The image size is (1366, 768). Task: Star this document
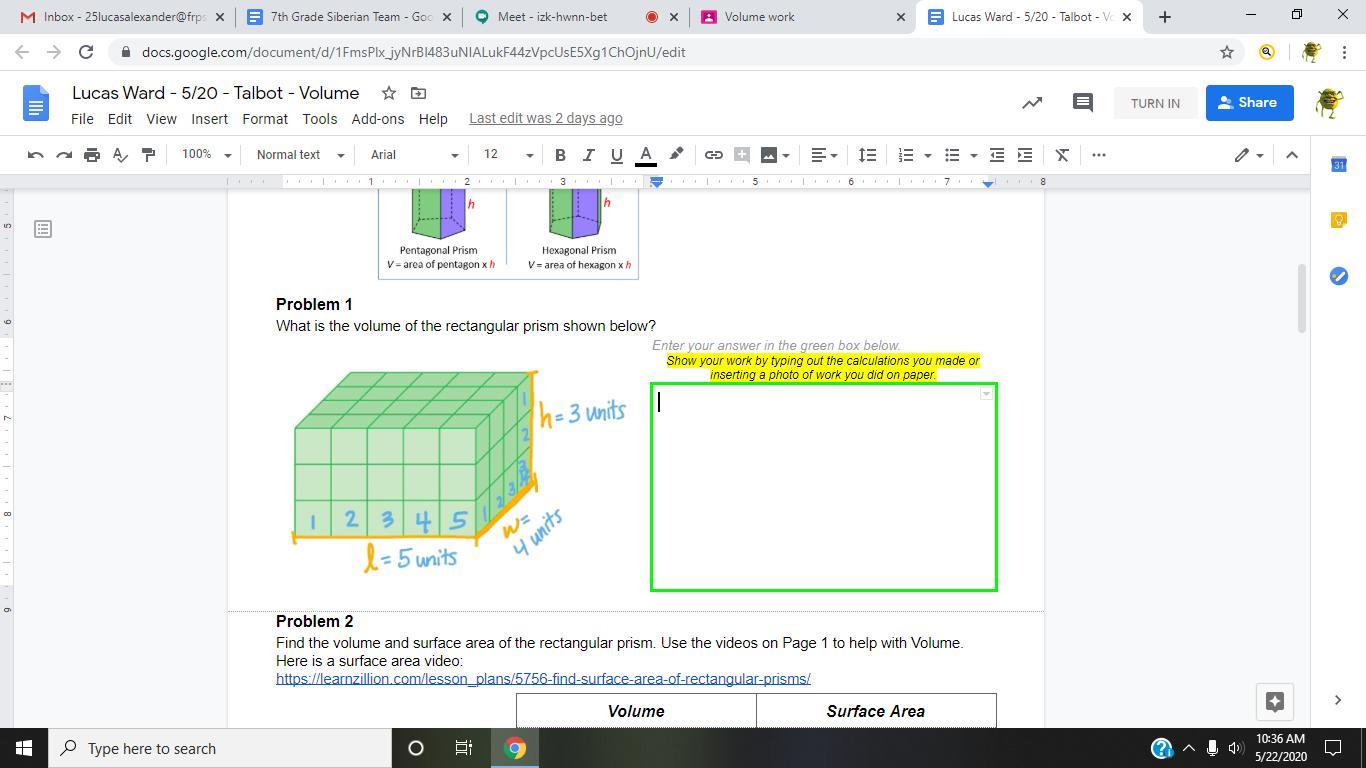[388, 93]
